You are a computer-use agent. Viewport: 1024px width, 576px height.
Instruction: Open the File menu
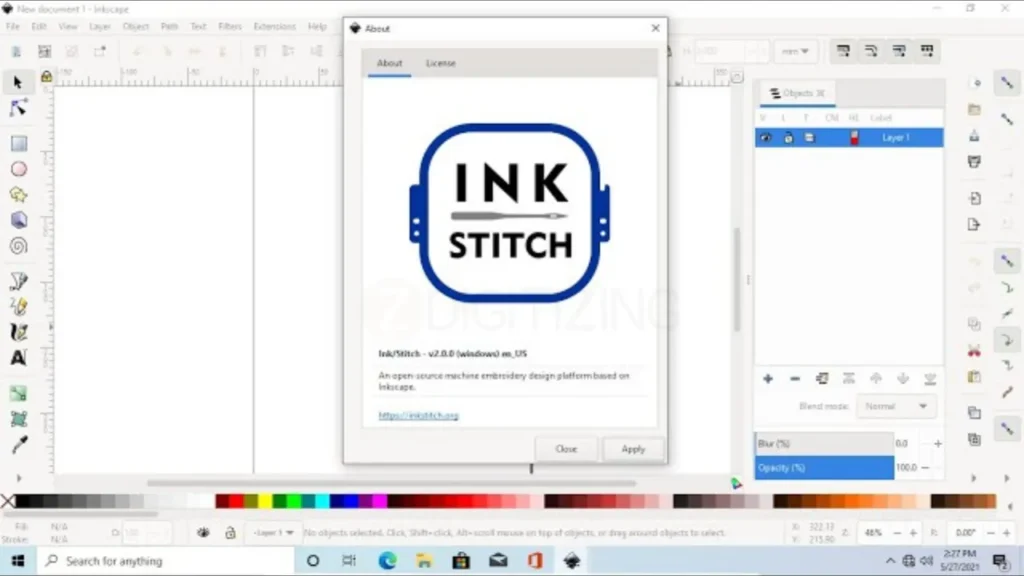point(11,26)
